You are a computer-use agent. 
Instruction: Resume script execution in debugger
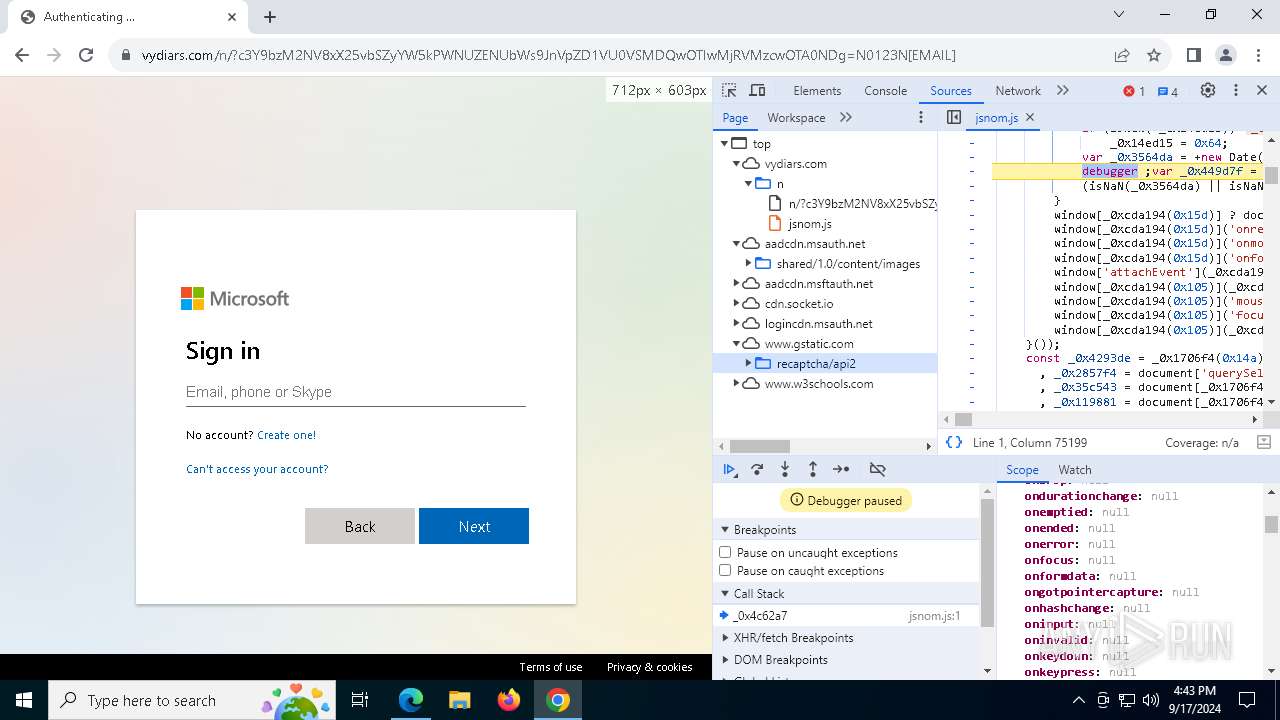(x=730, y=469)
